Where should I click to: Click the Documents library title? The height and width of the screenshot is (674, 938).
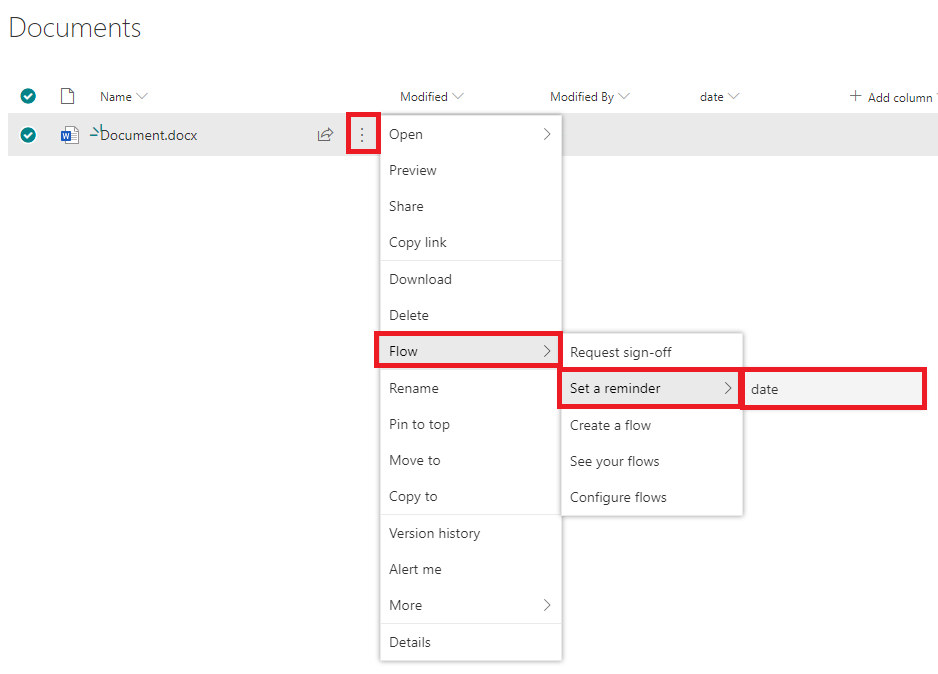tap(75, 28)
